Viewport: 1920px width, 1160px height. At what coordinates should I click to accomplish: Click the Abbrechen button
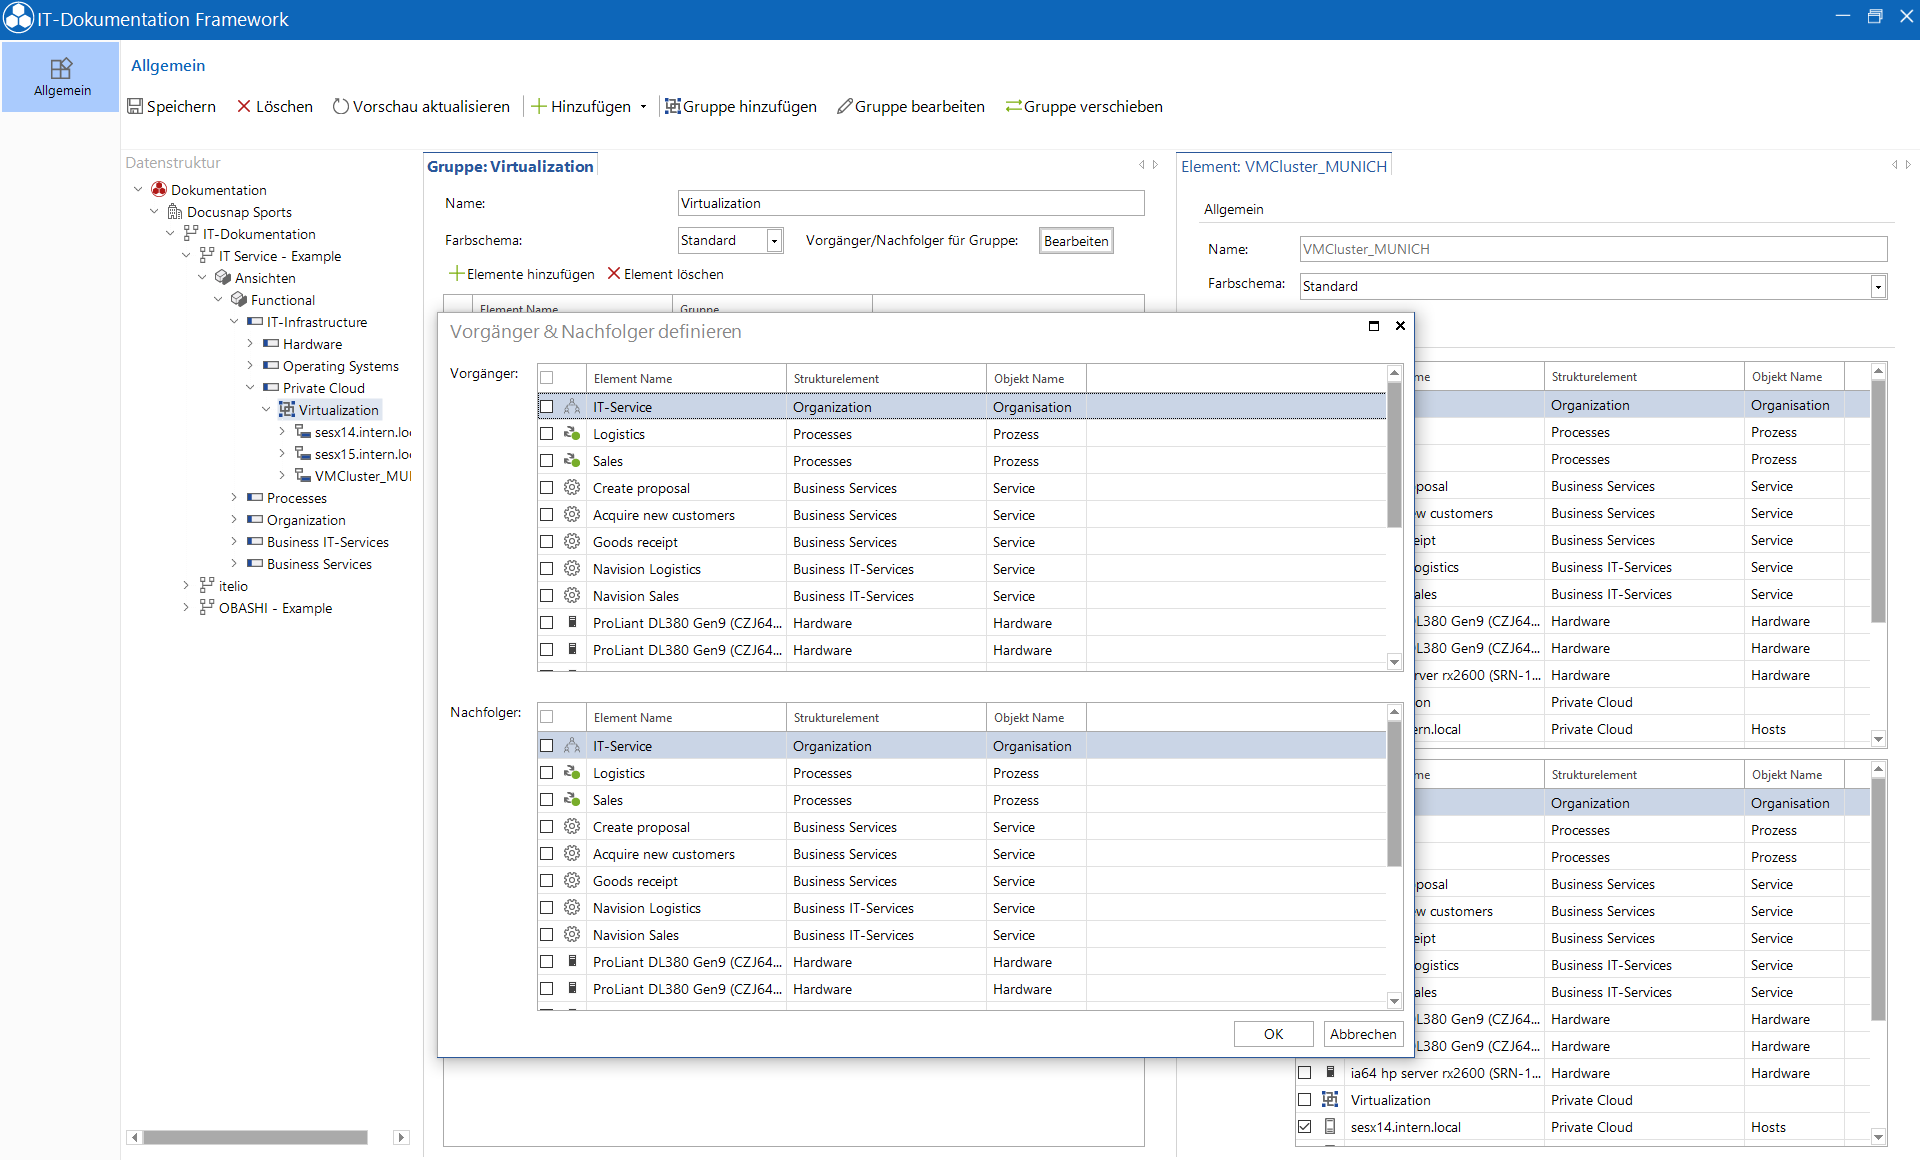(1363, 1034)
